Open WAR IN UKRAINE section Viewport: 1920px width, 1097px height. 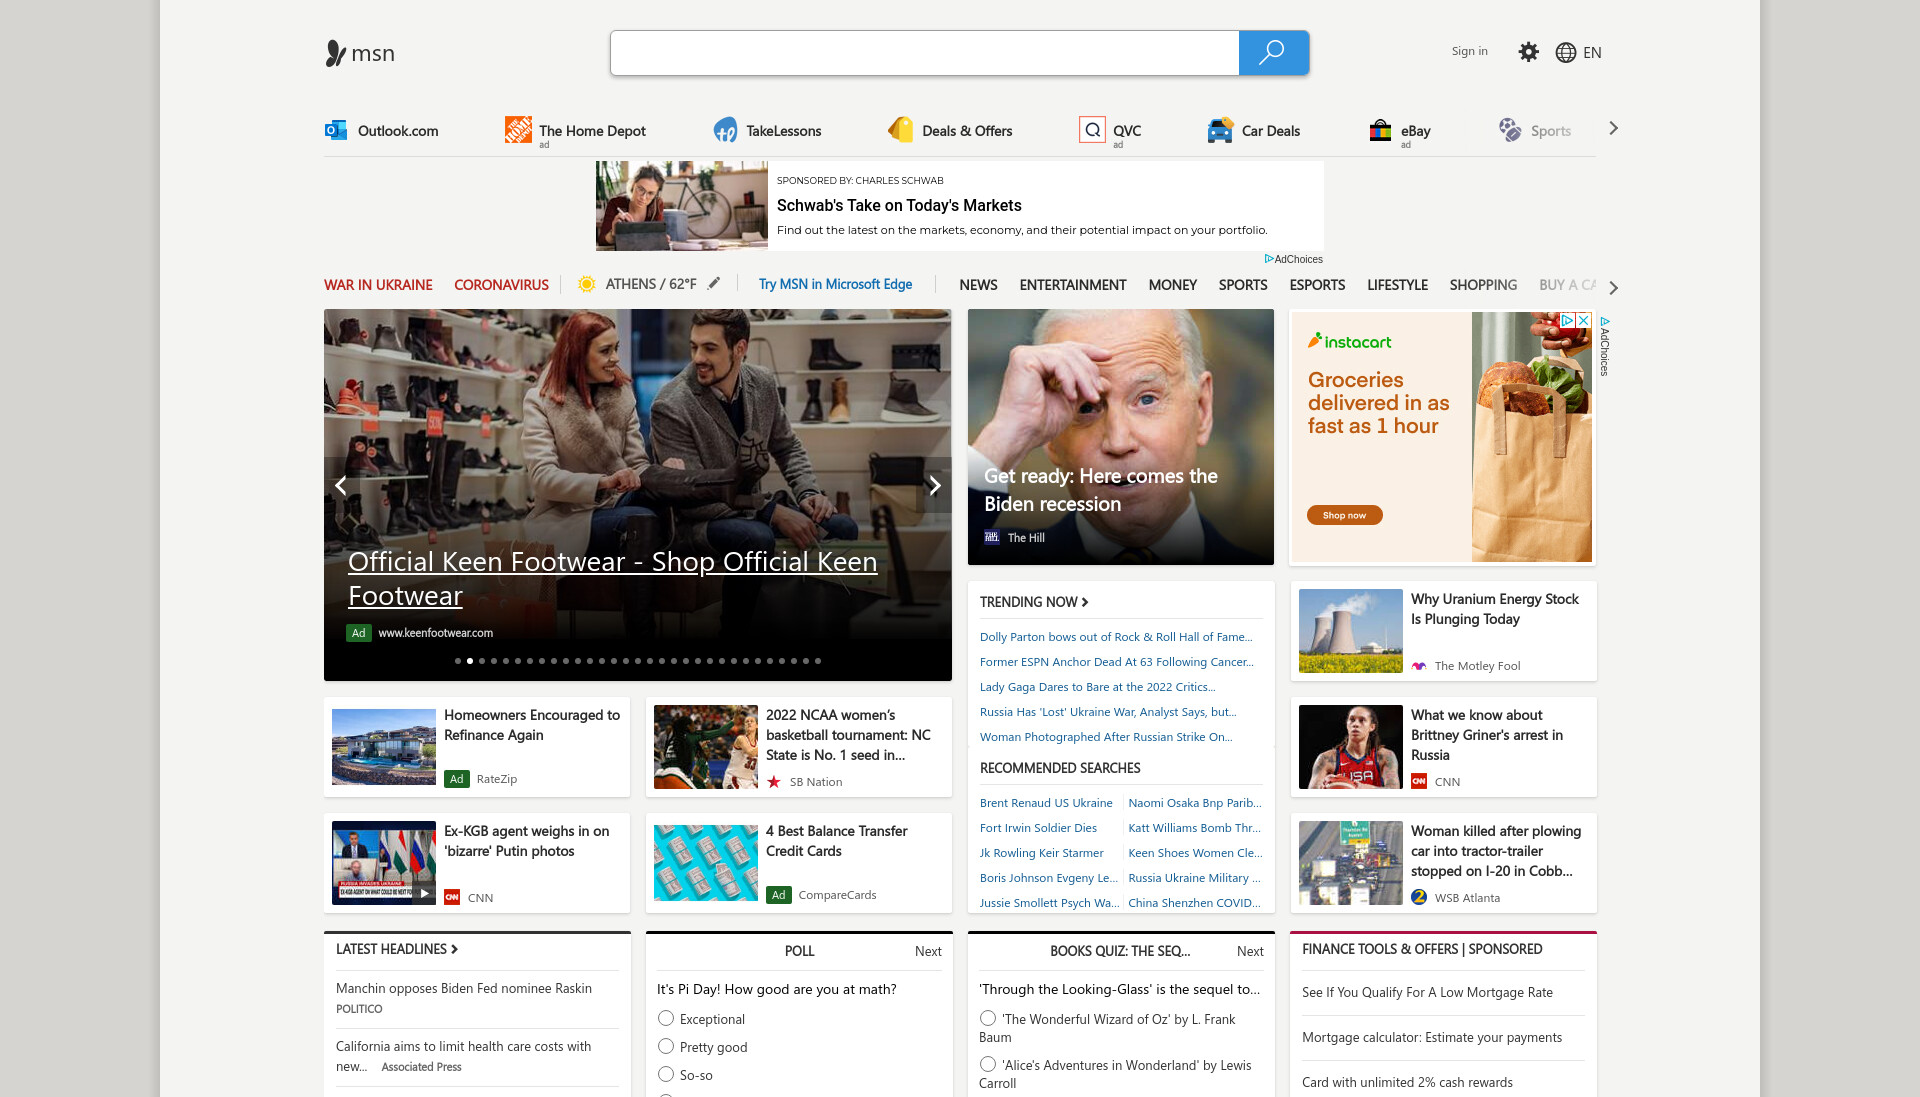coord(378,285)
